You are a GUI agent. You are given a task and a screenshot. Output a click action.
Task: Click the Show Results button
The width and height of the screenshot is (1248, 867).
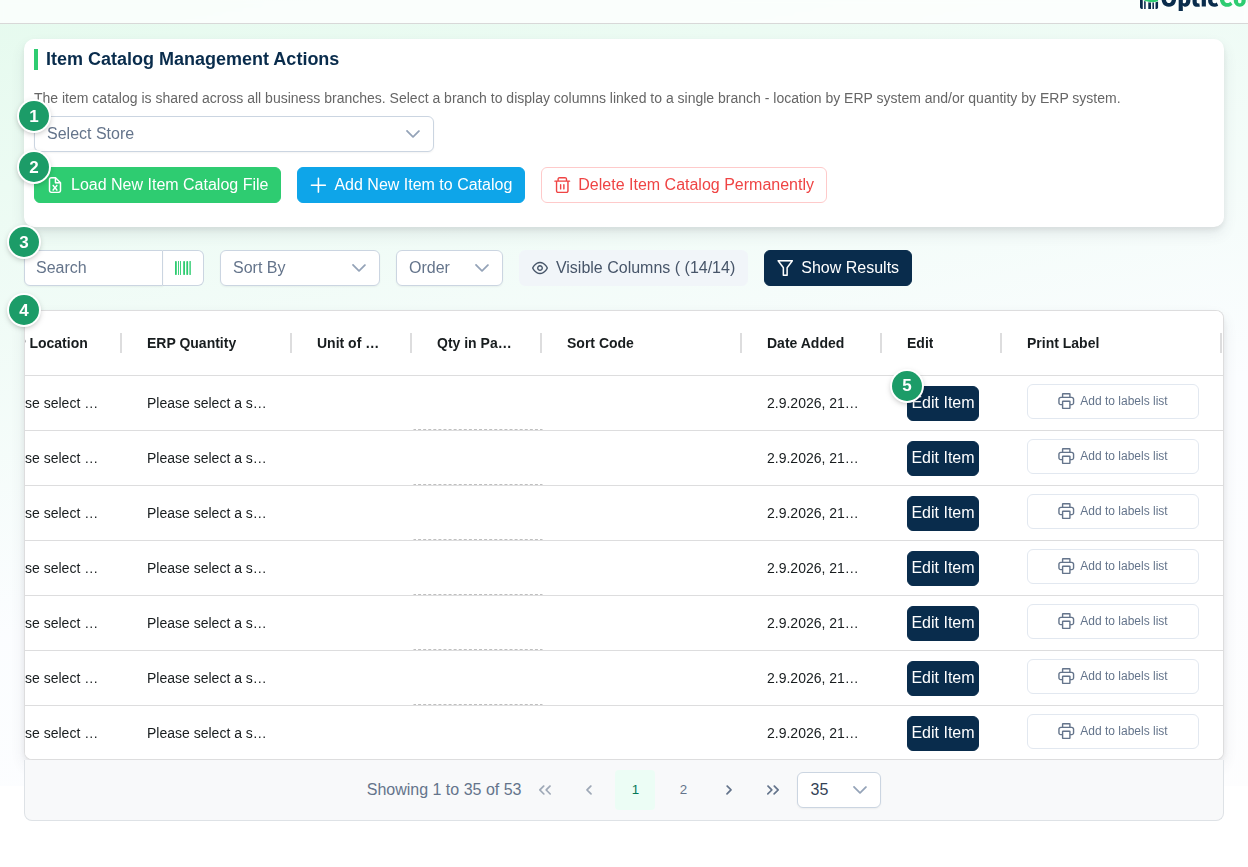pyautogui.click(x=838, y=268)
